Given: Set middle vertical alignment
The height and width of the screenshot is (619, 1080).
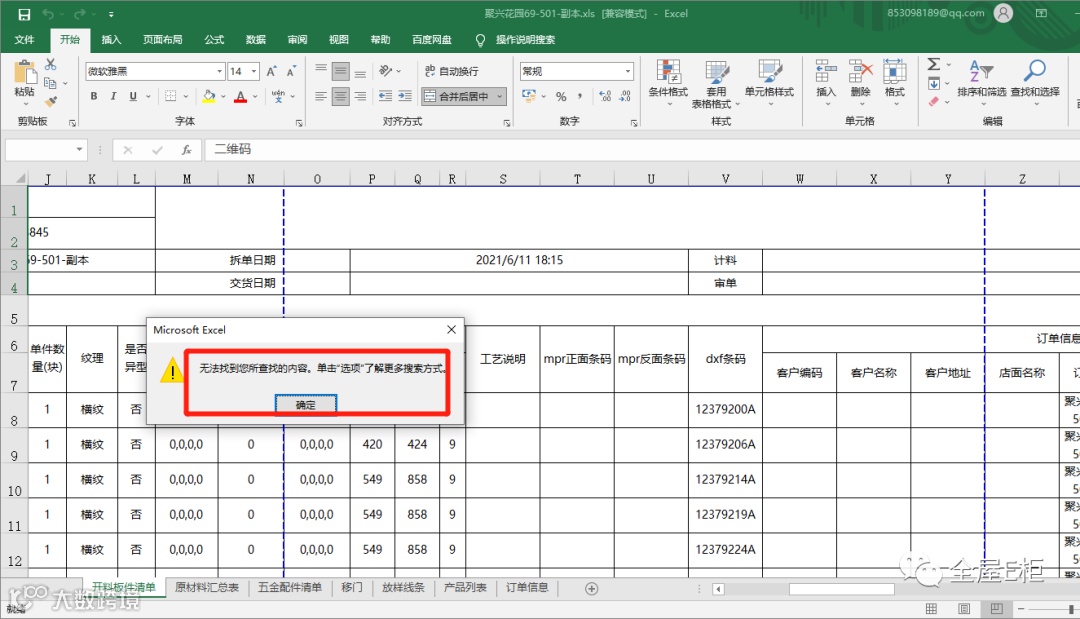Looking at the screenshot, I should 340,72.
